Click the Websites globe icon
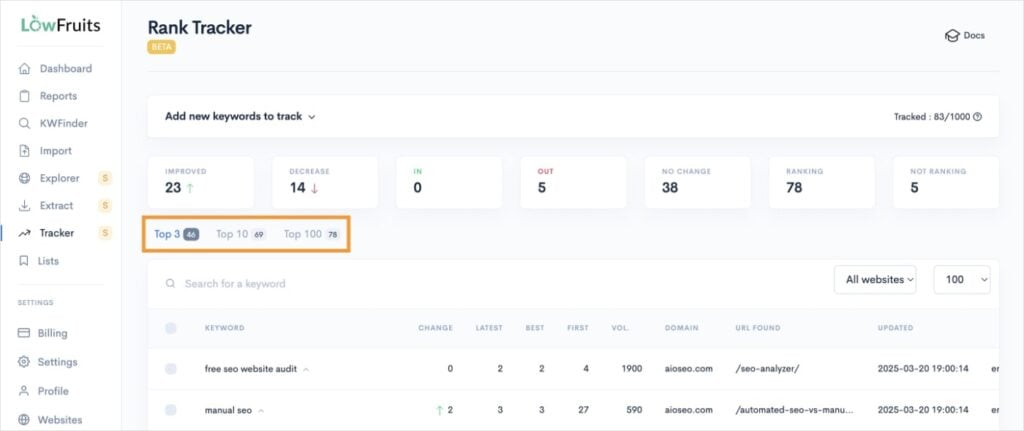The height and width of the screenshot is (431, 1024). (x=24, y=420)
